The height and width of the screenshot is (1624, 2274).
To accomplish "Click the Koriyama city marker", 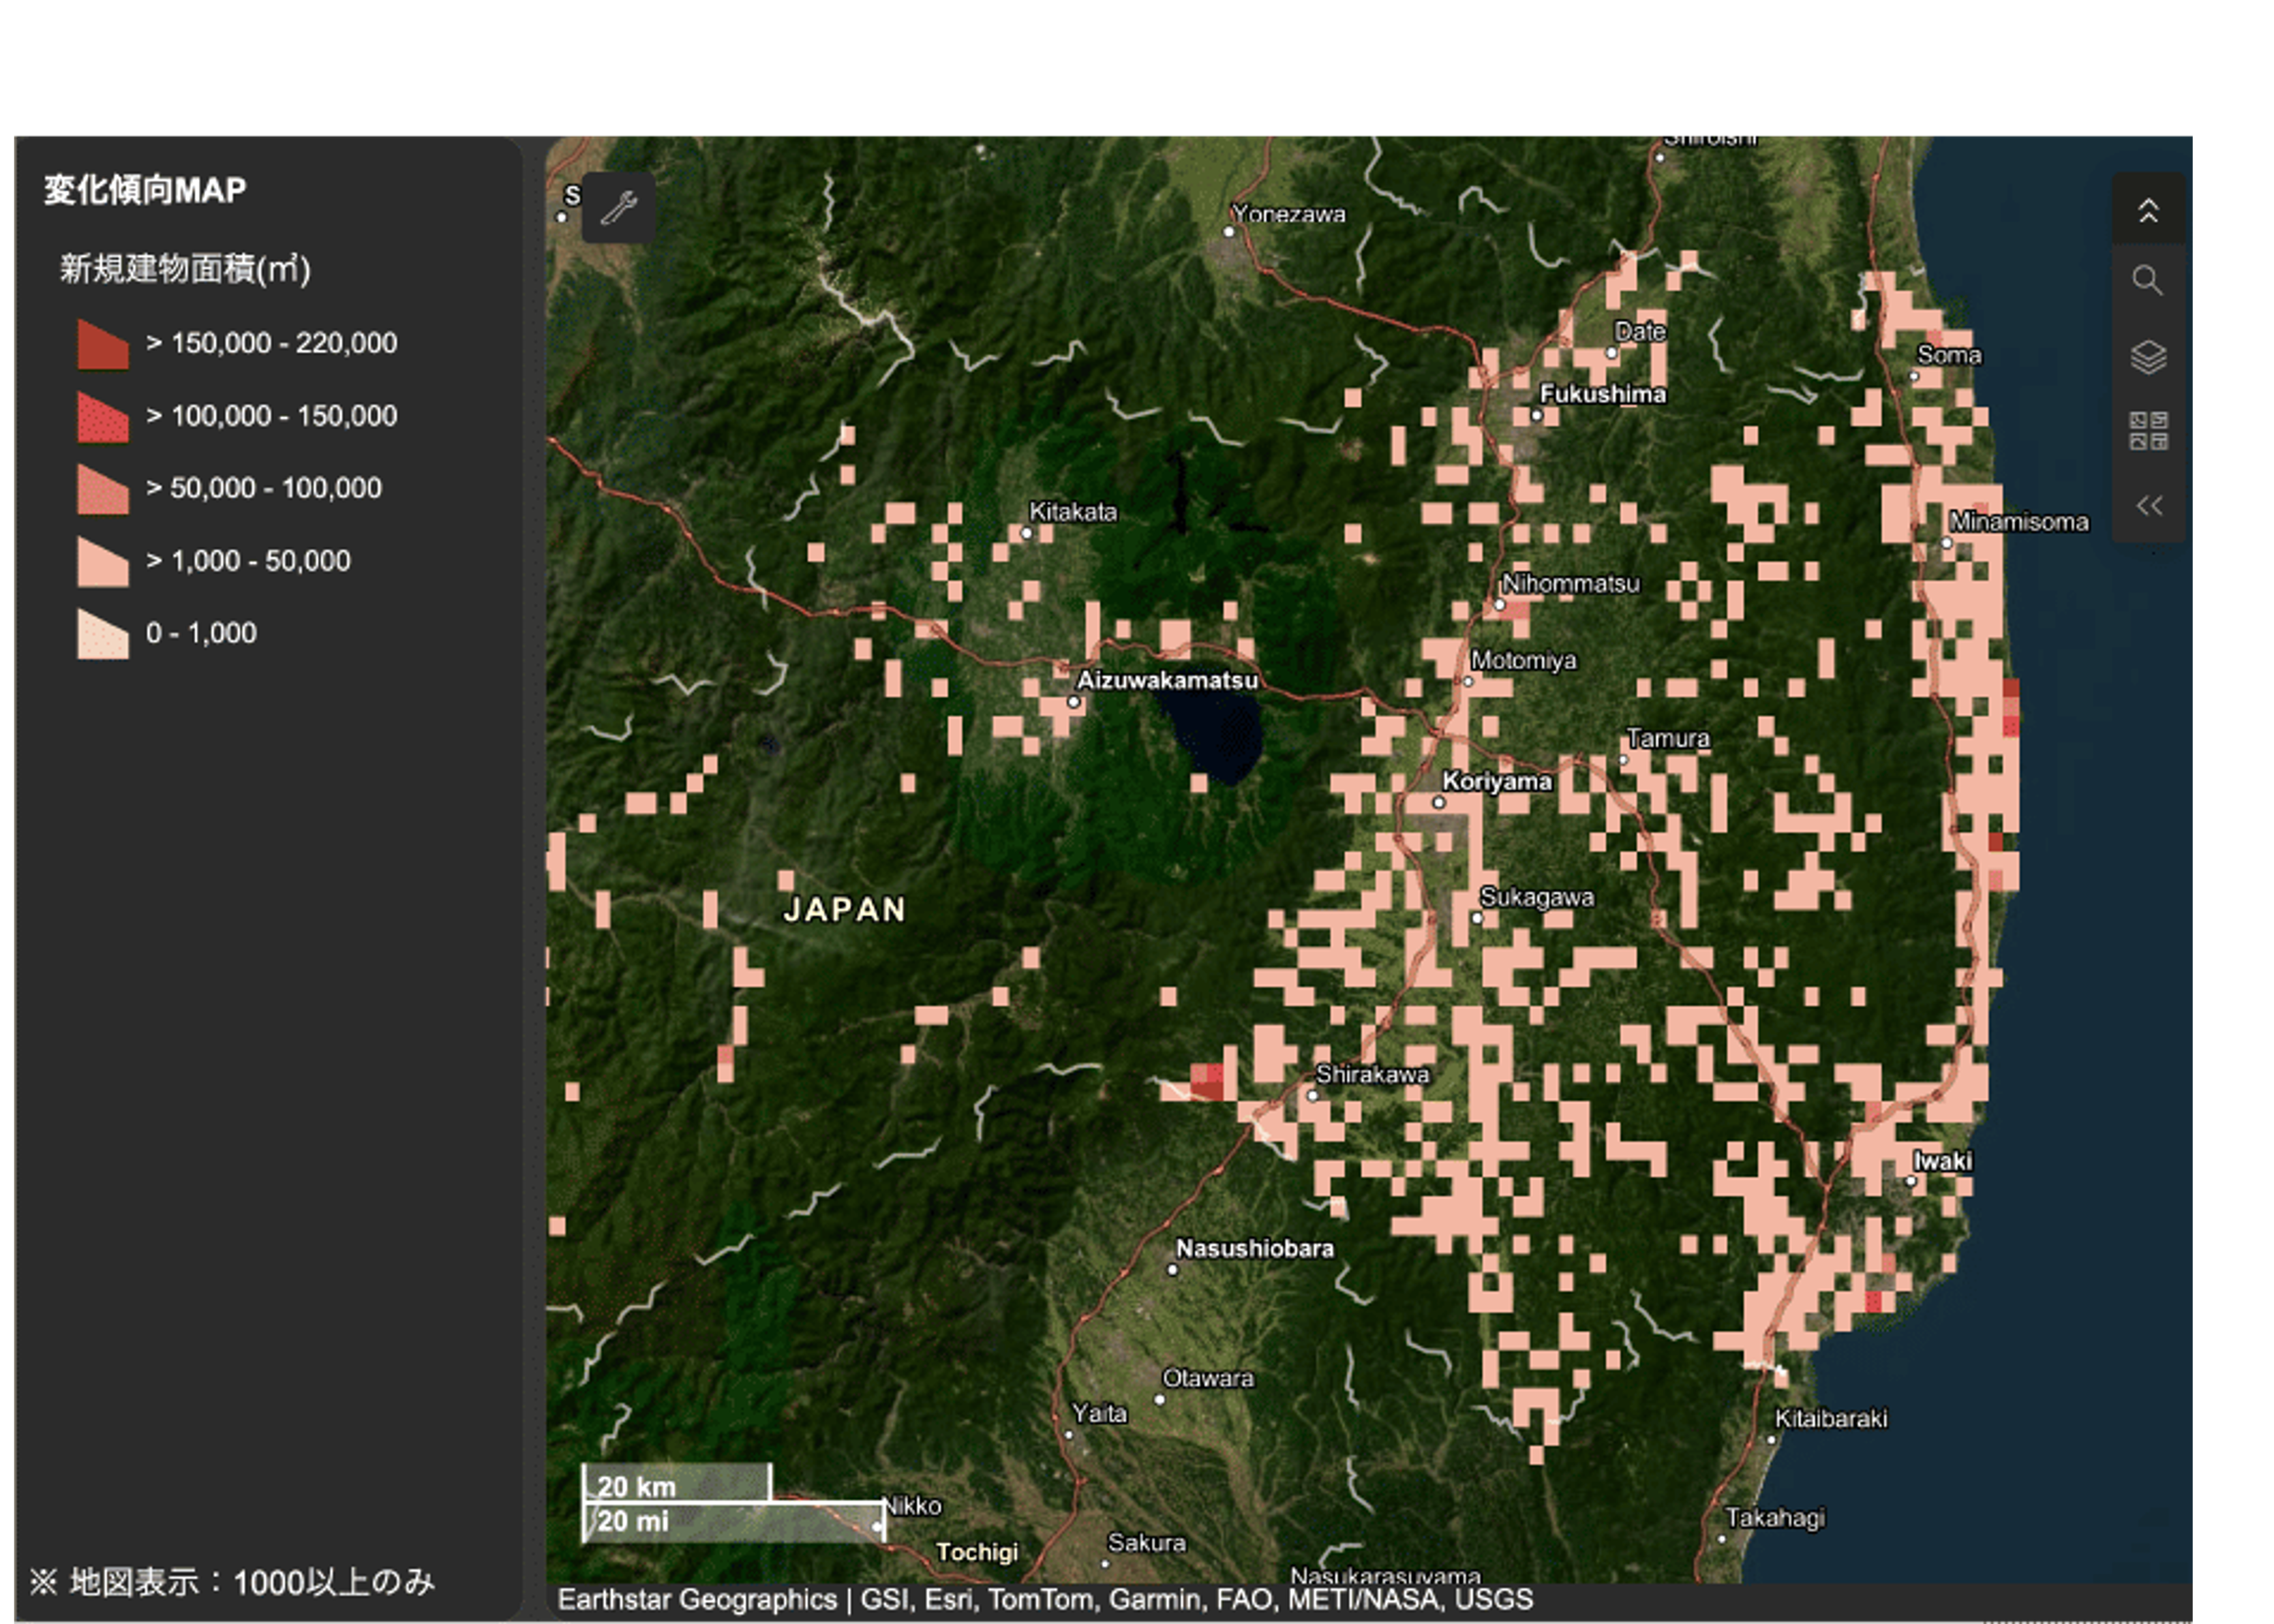I will coord(1439,802).
